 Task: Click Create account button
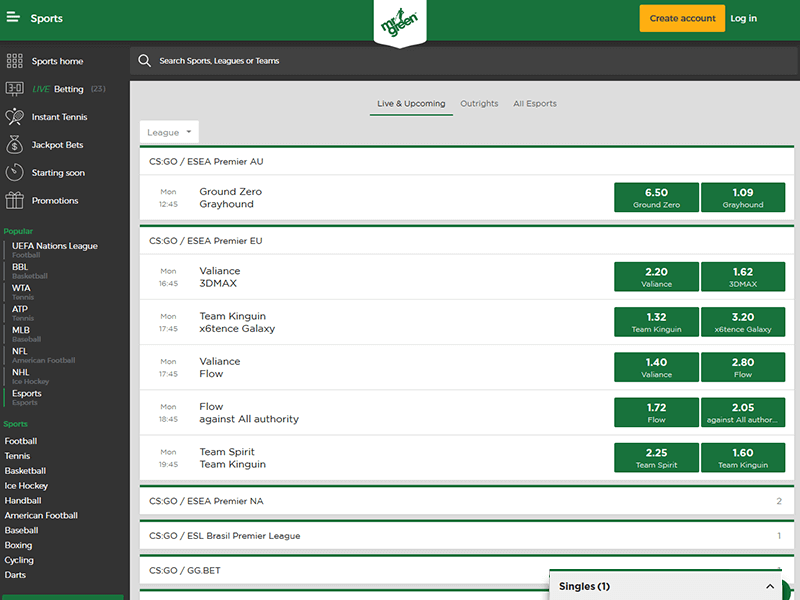tap(682, 18)
